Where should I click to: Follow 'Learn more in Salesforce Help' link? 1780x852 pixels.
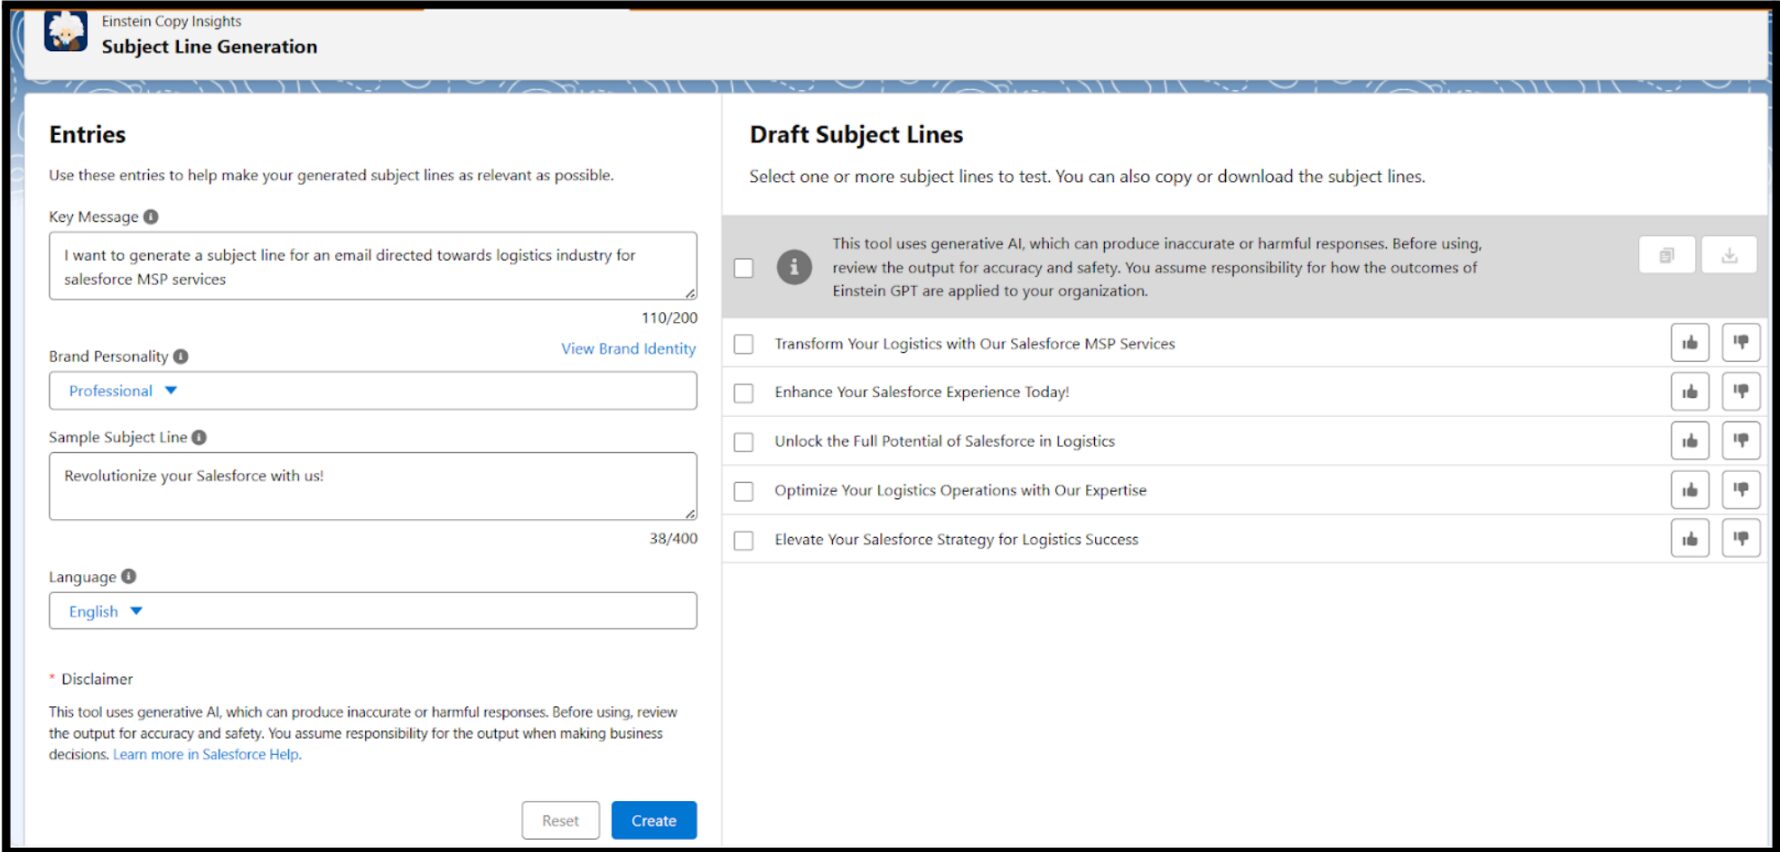coord(206,754)
